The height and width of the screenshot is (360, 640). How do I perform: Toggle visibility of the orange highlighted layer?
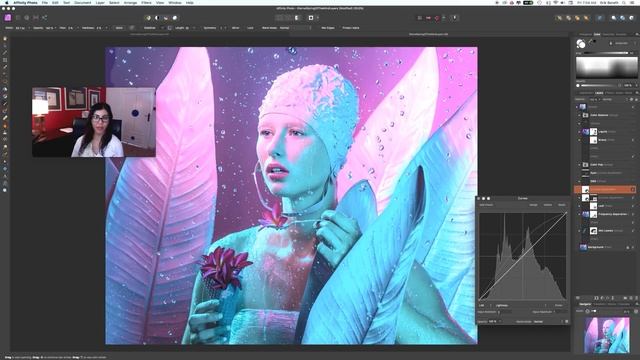tap(633, 189)
